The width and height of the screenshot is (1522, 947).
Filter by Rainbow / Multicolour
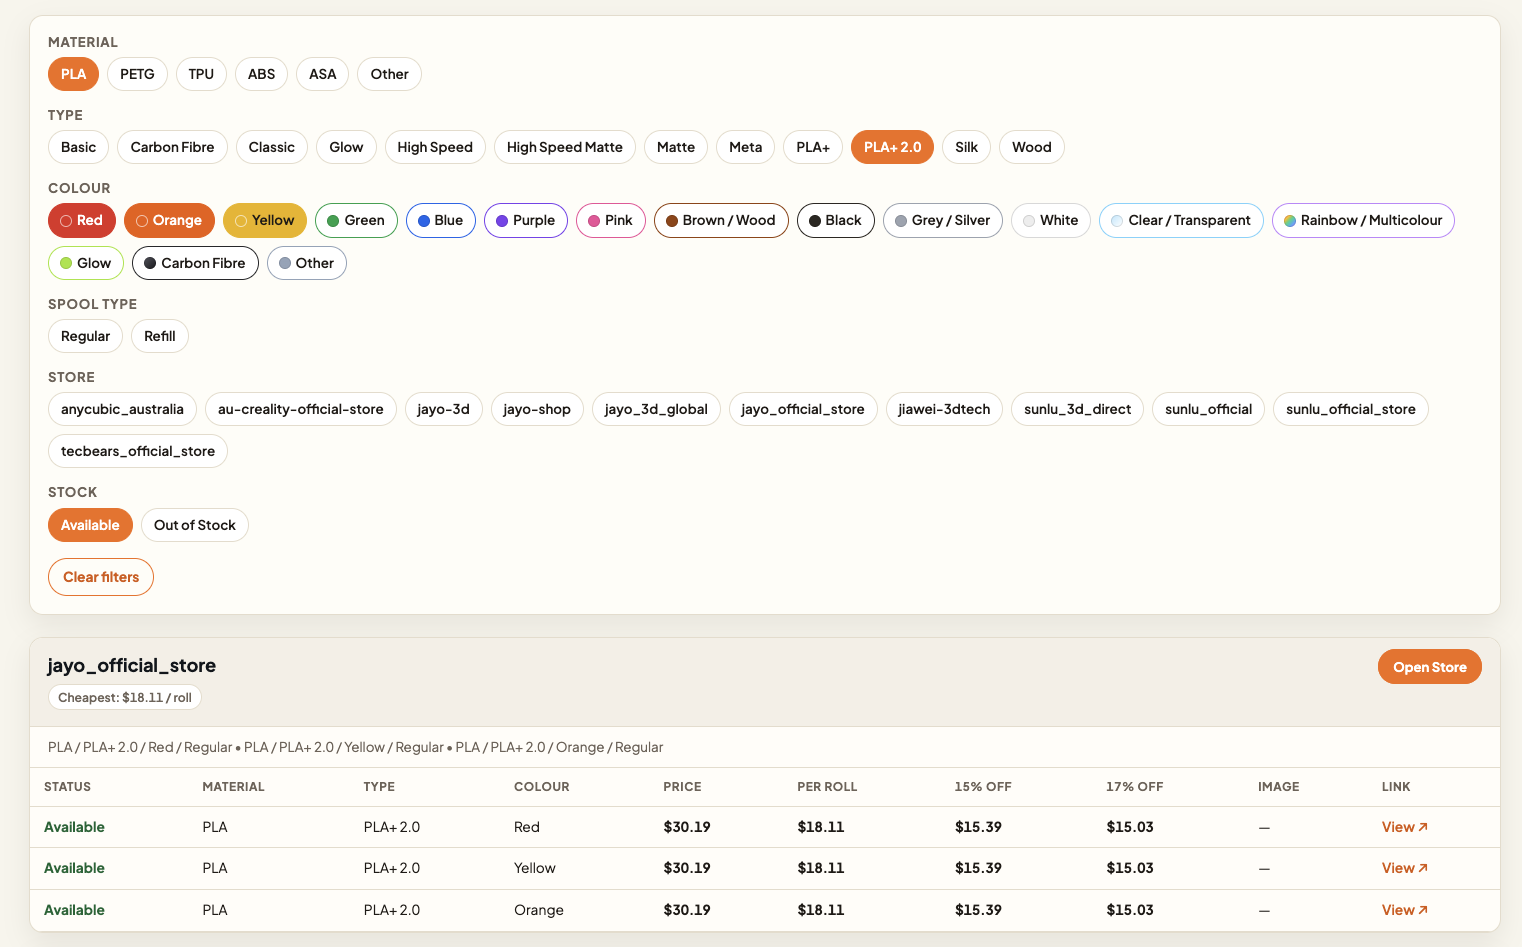(1363, 220)
